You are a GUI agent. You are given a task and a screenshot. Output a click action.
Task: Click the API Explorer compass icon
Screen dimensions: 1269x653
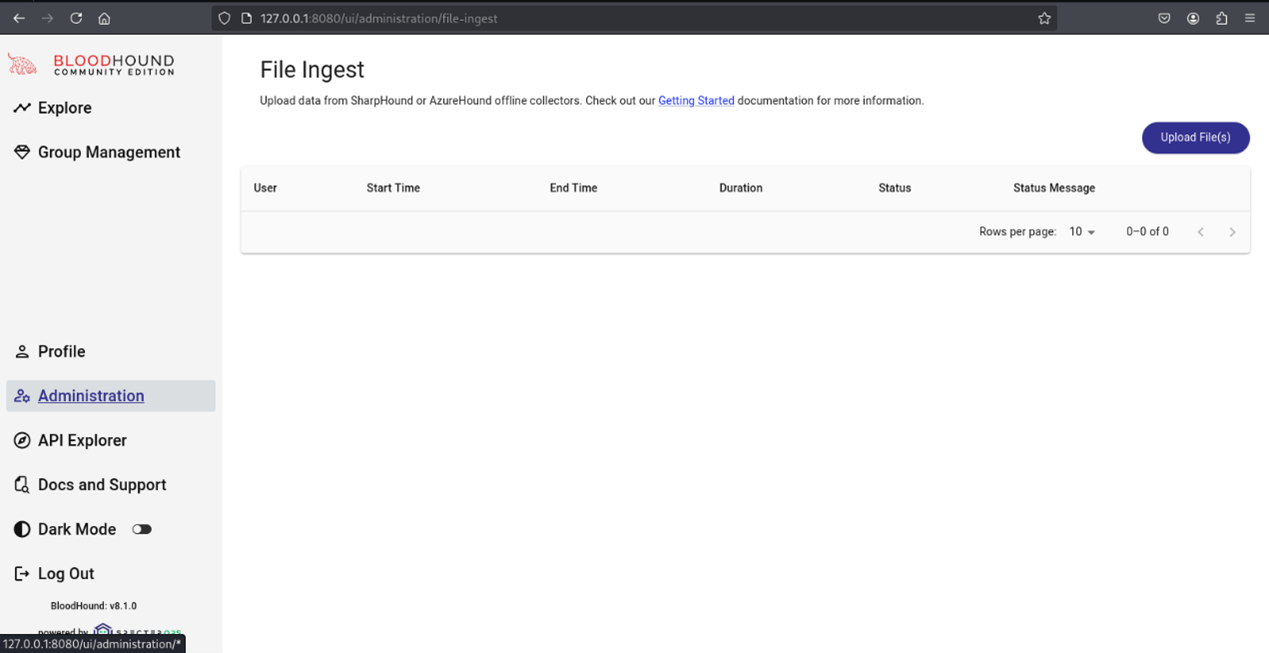click(x=22, y=441)
